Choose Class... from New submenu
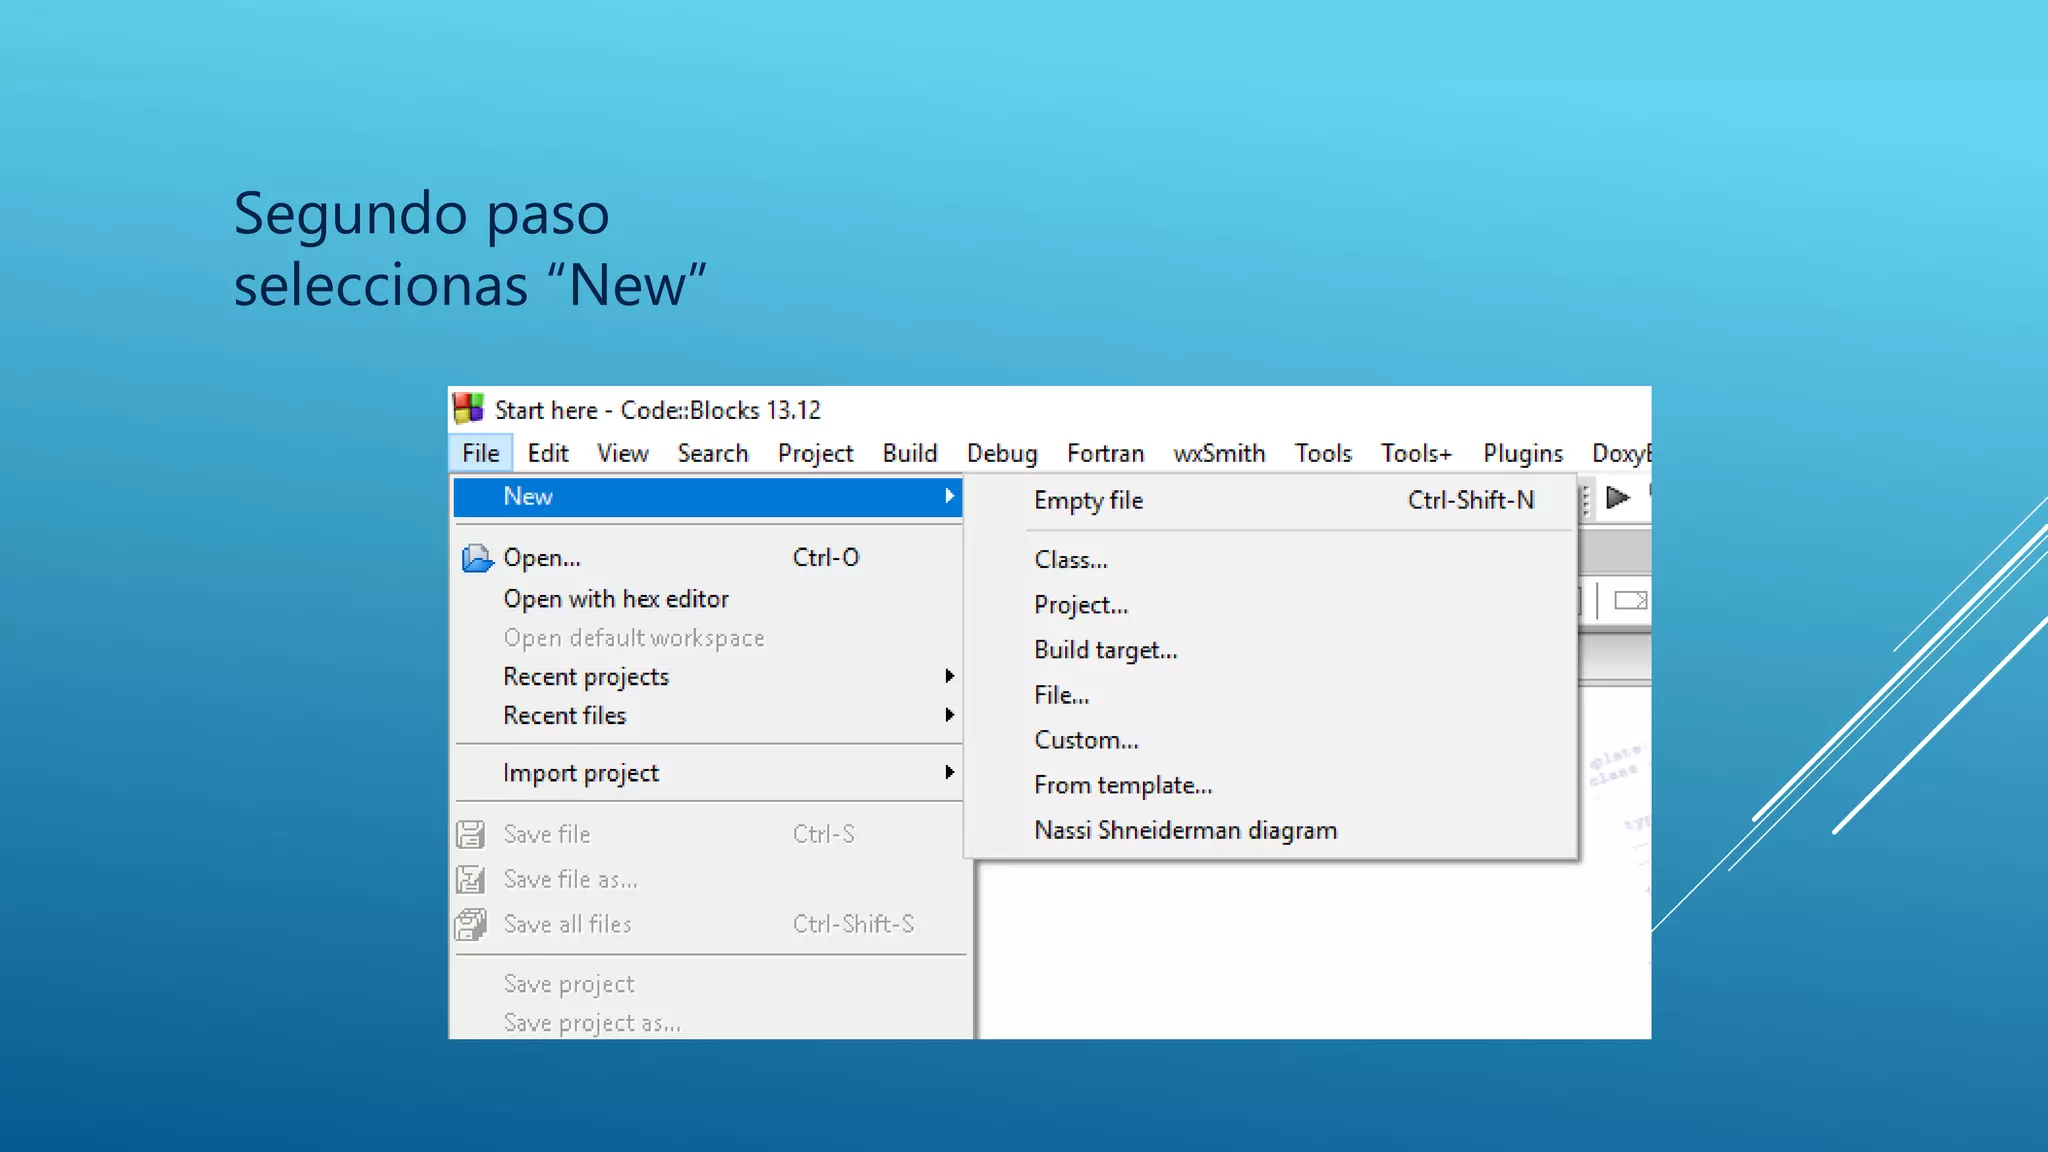2048x1152 pixels. pos(1271,560)
